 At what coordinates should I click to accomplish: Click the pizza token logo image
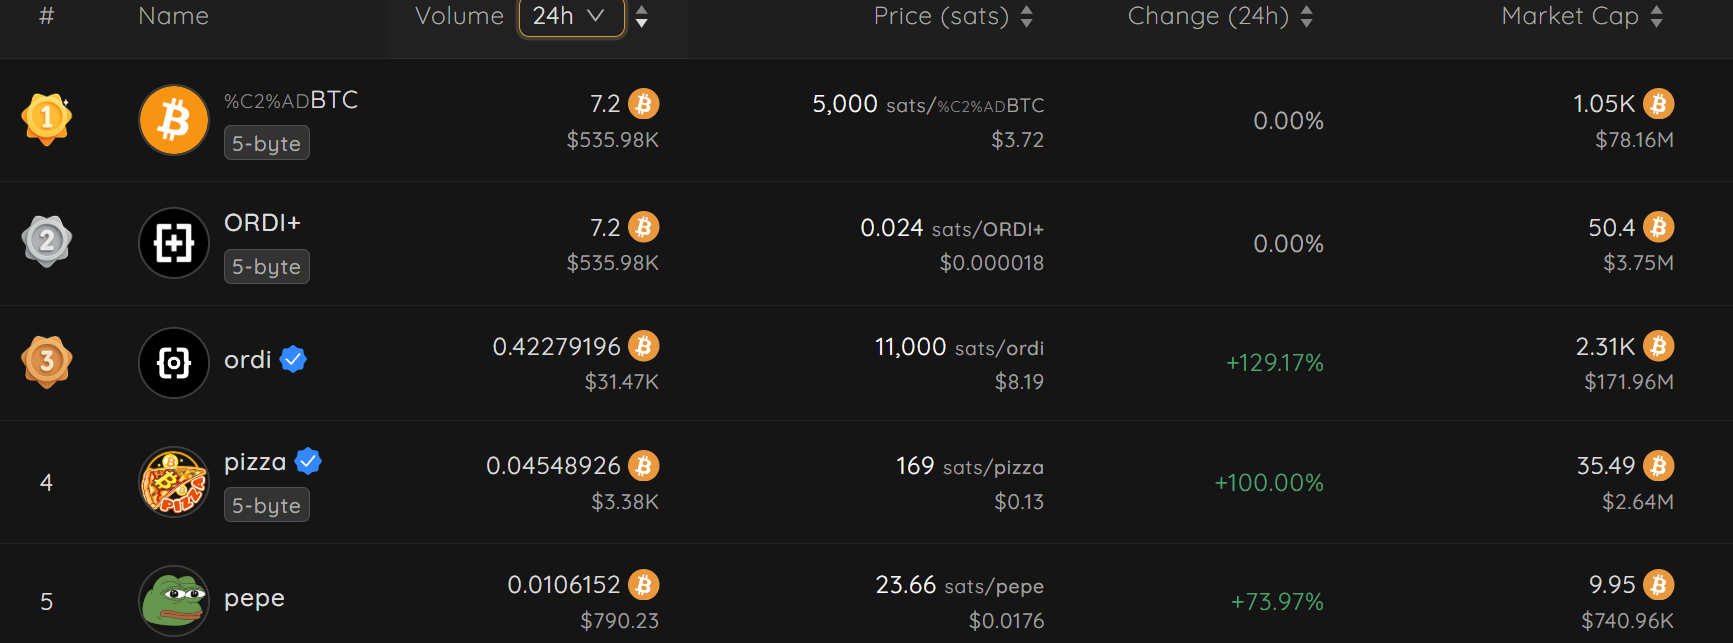point(174,482)
